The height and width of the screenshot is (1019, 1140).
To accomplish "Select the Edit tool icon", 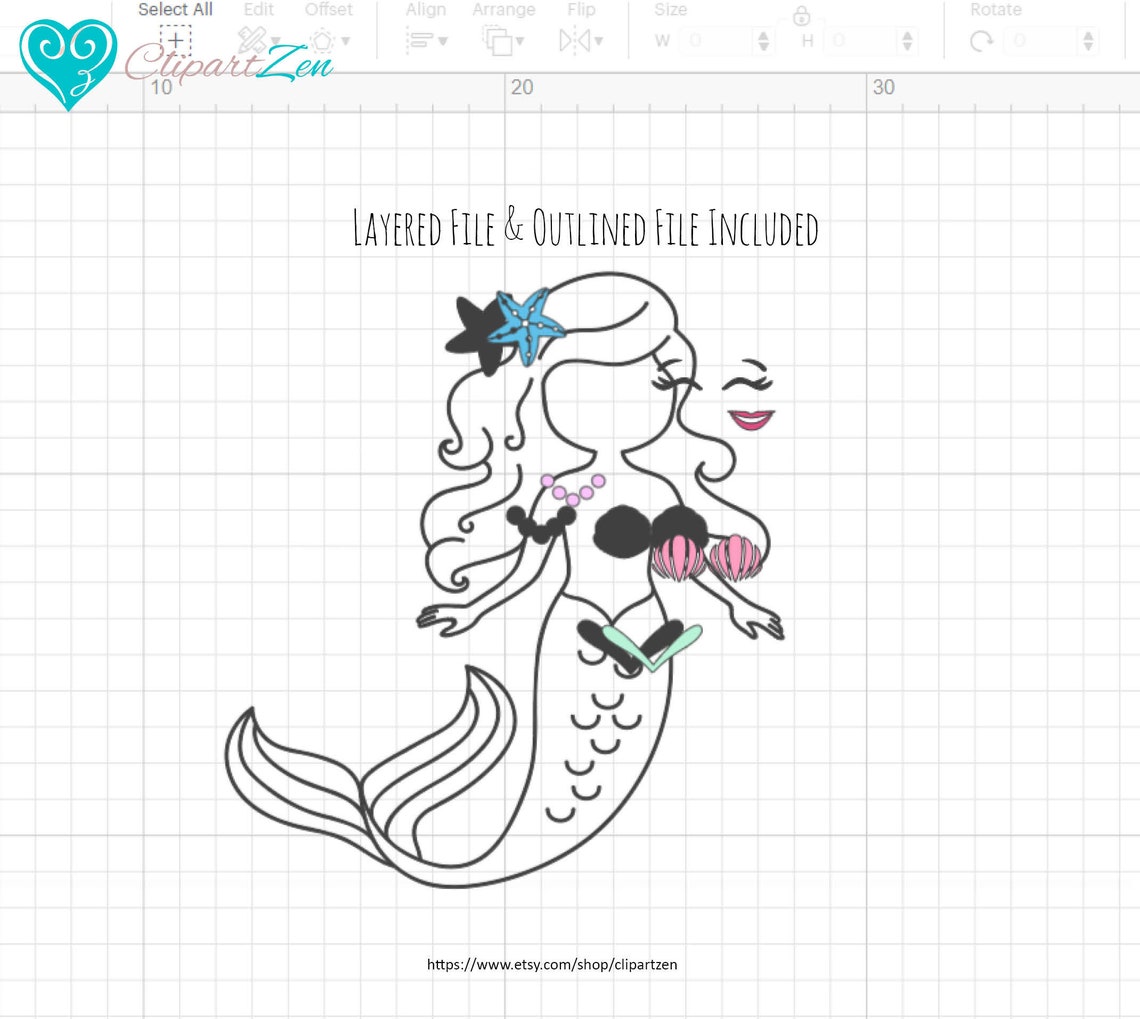I will 253,42.
